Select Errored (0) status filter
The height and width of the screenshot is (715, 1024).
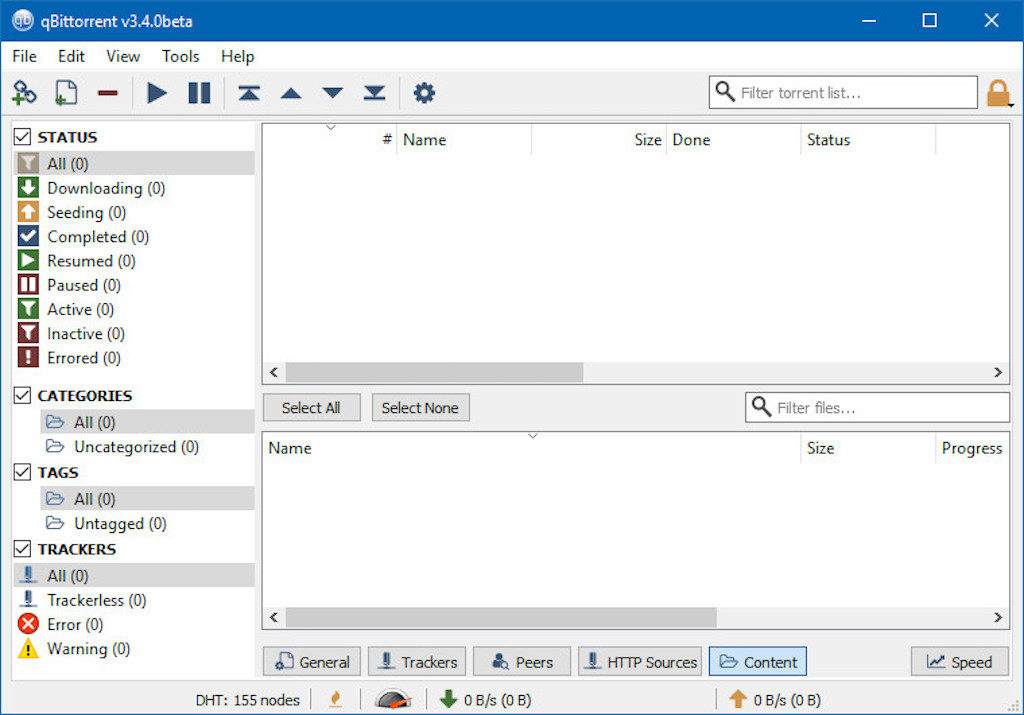coord(134,357)
